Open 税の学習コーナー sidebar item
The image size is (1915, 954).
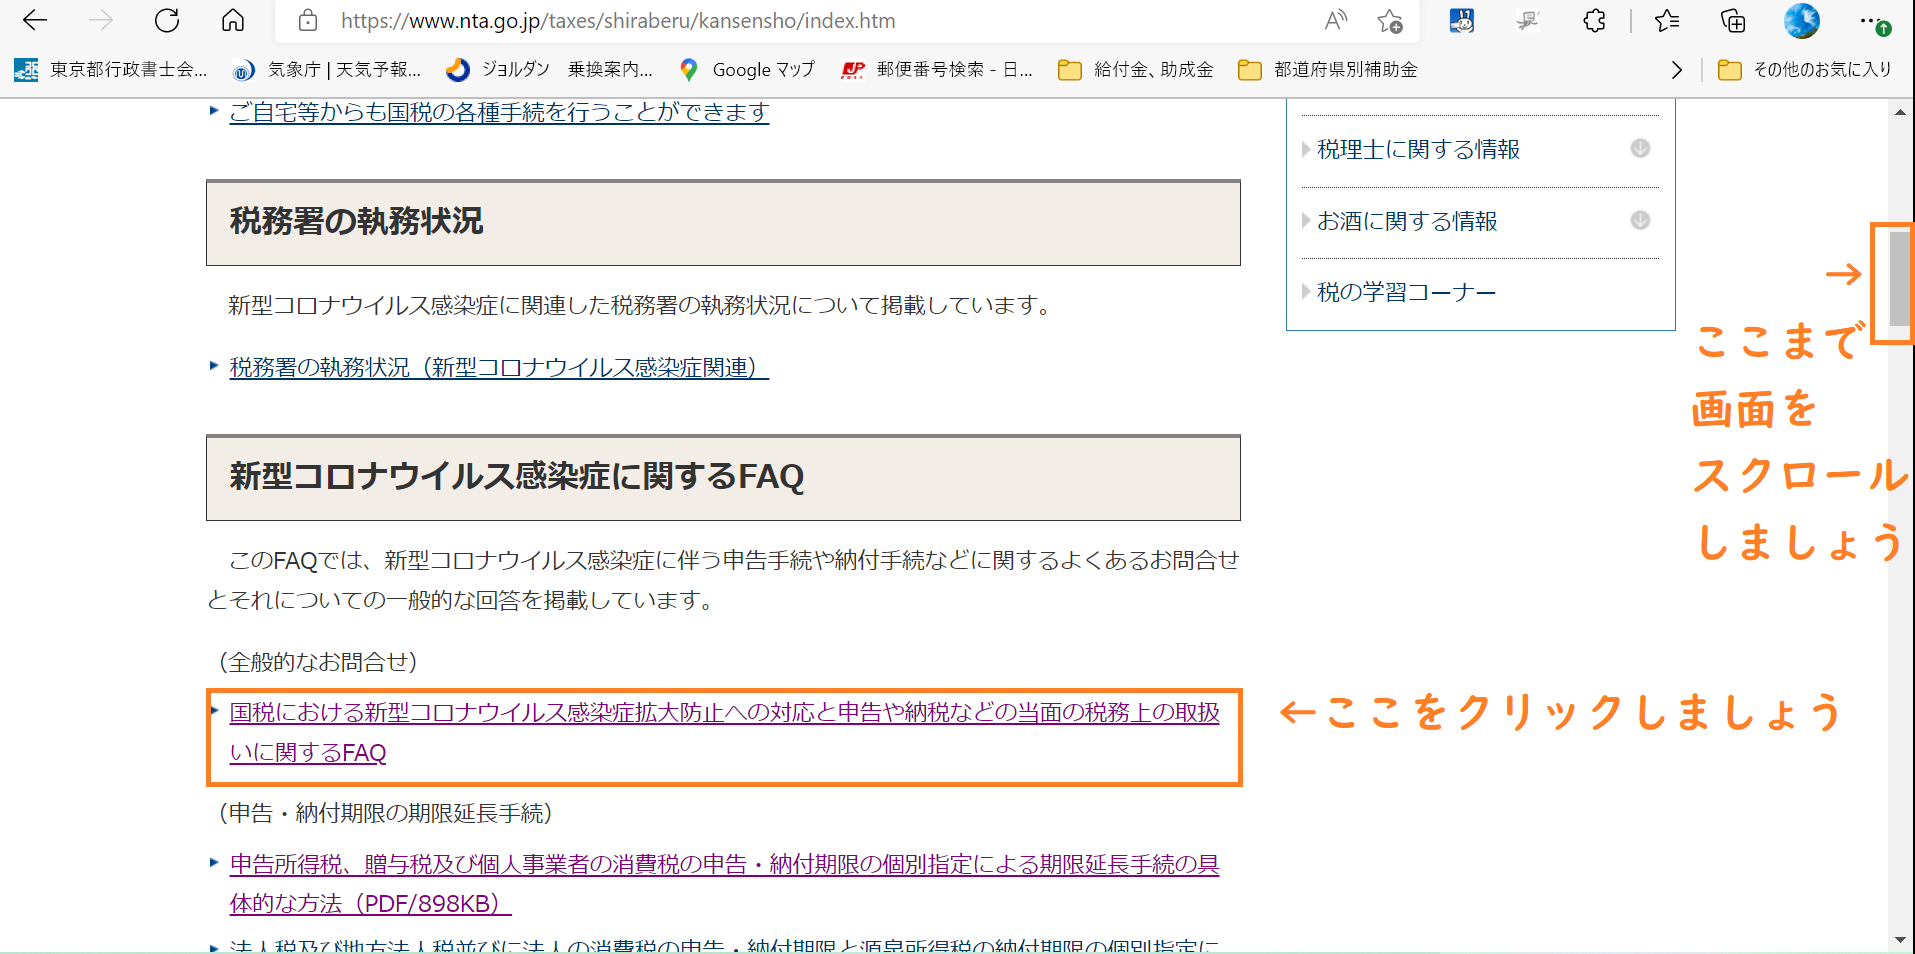(x=1406, y=293)
